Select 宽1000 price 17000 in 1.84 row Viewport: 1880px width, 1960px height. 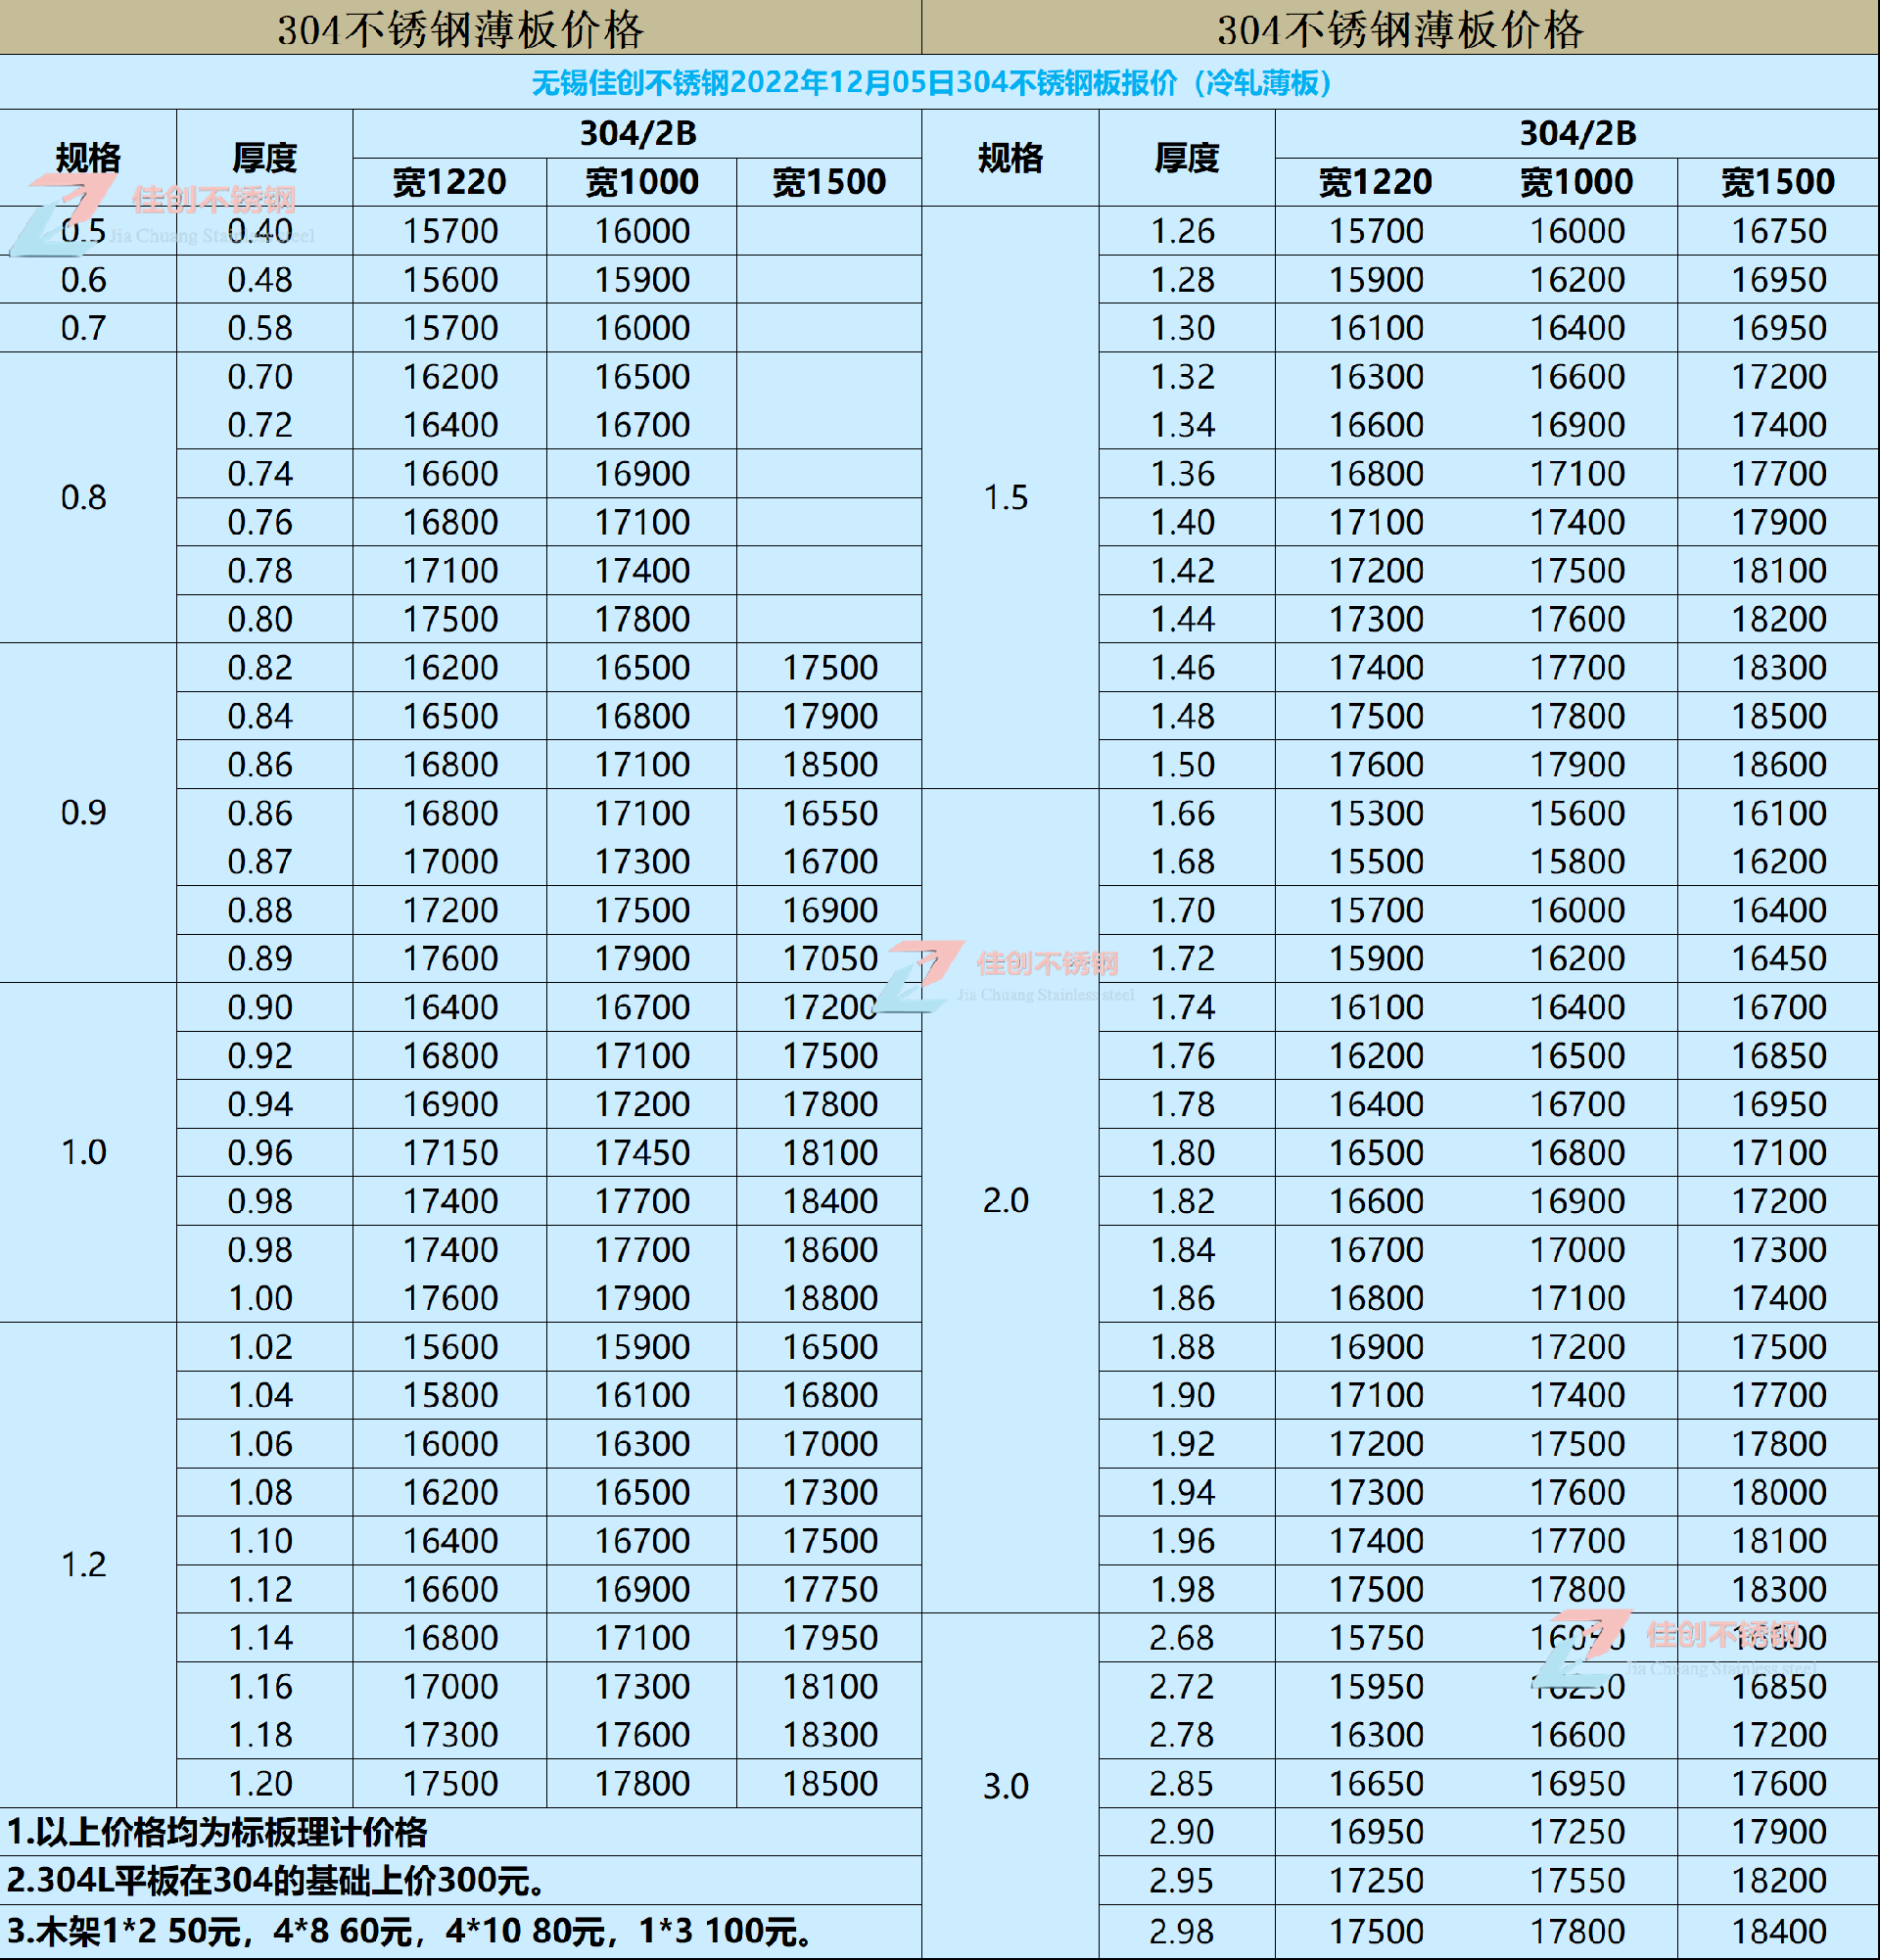click(x=1579, y=1250)
